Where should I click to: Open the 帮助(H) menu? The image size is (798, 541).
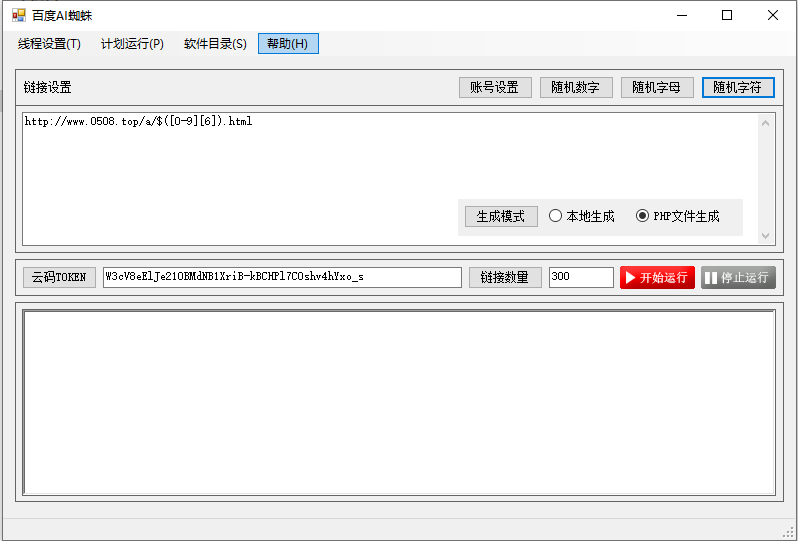288,44
